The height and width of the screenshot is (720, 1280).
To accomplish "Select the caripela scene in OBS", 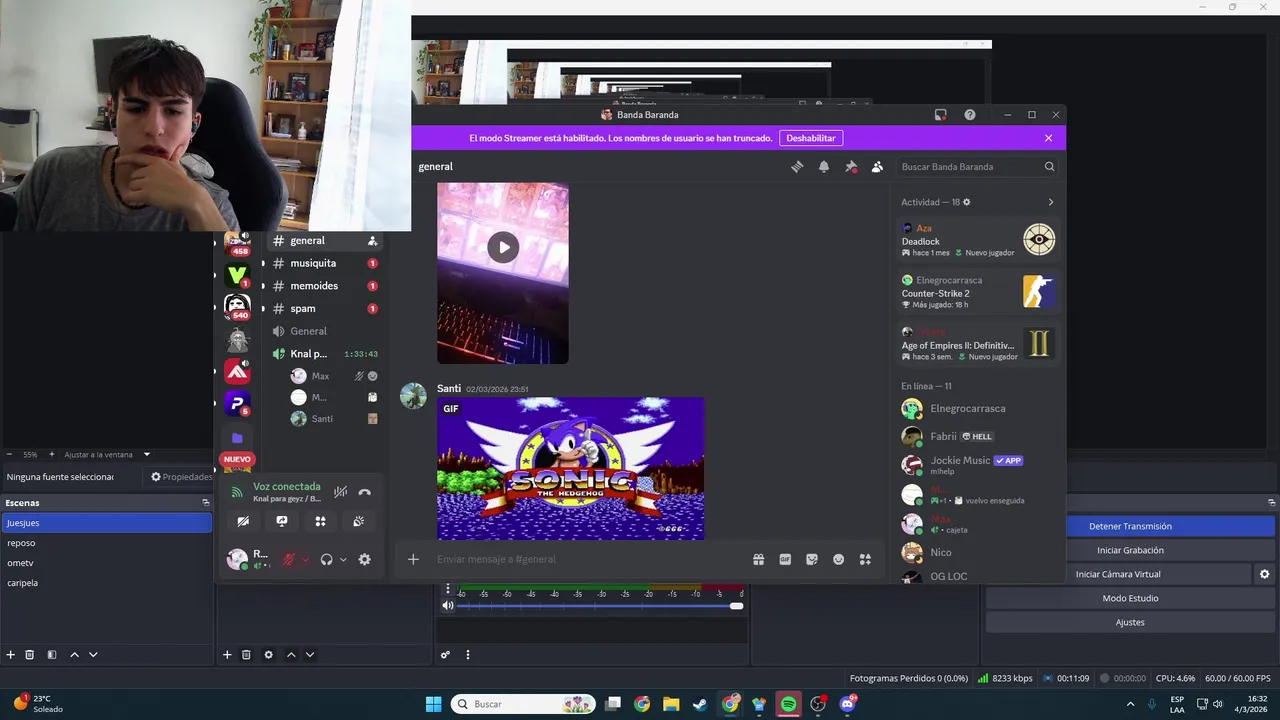I will click(106, 583).
